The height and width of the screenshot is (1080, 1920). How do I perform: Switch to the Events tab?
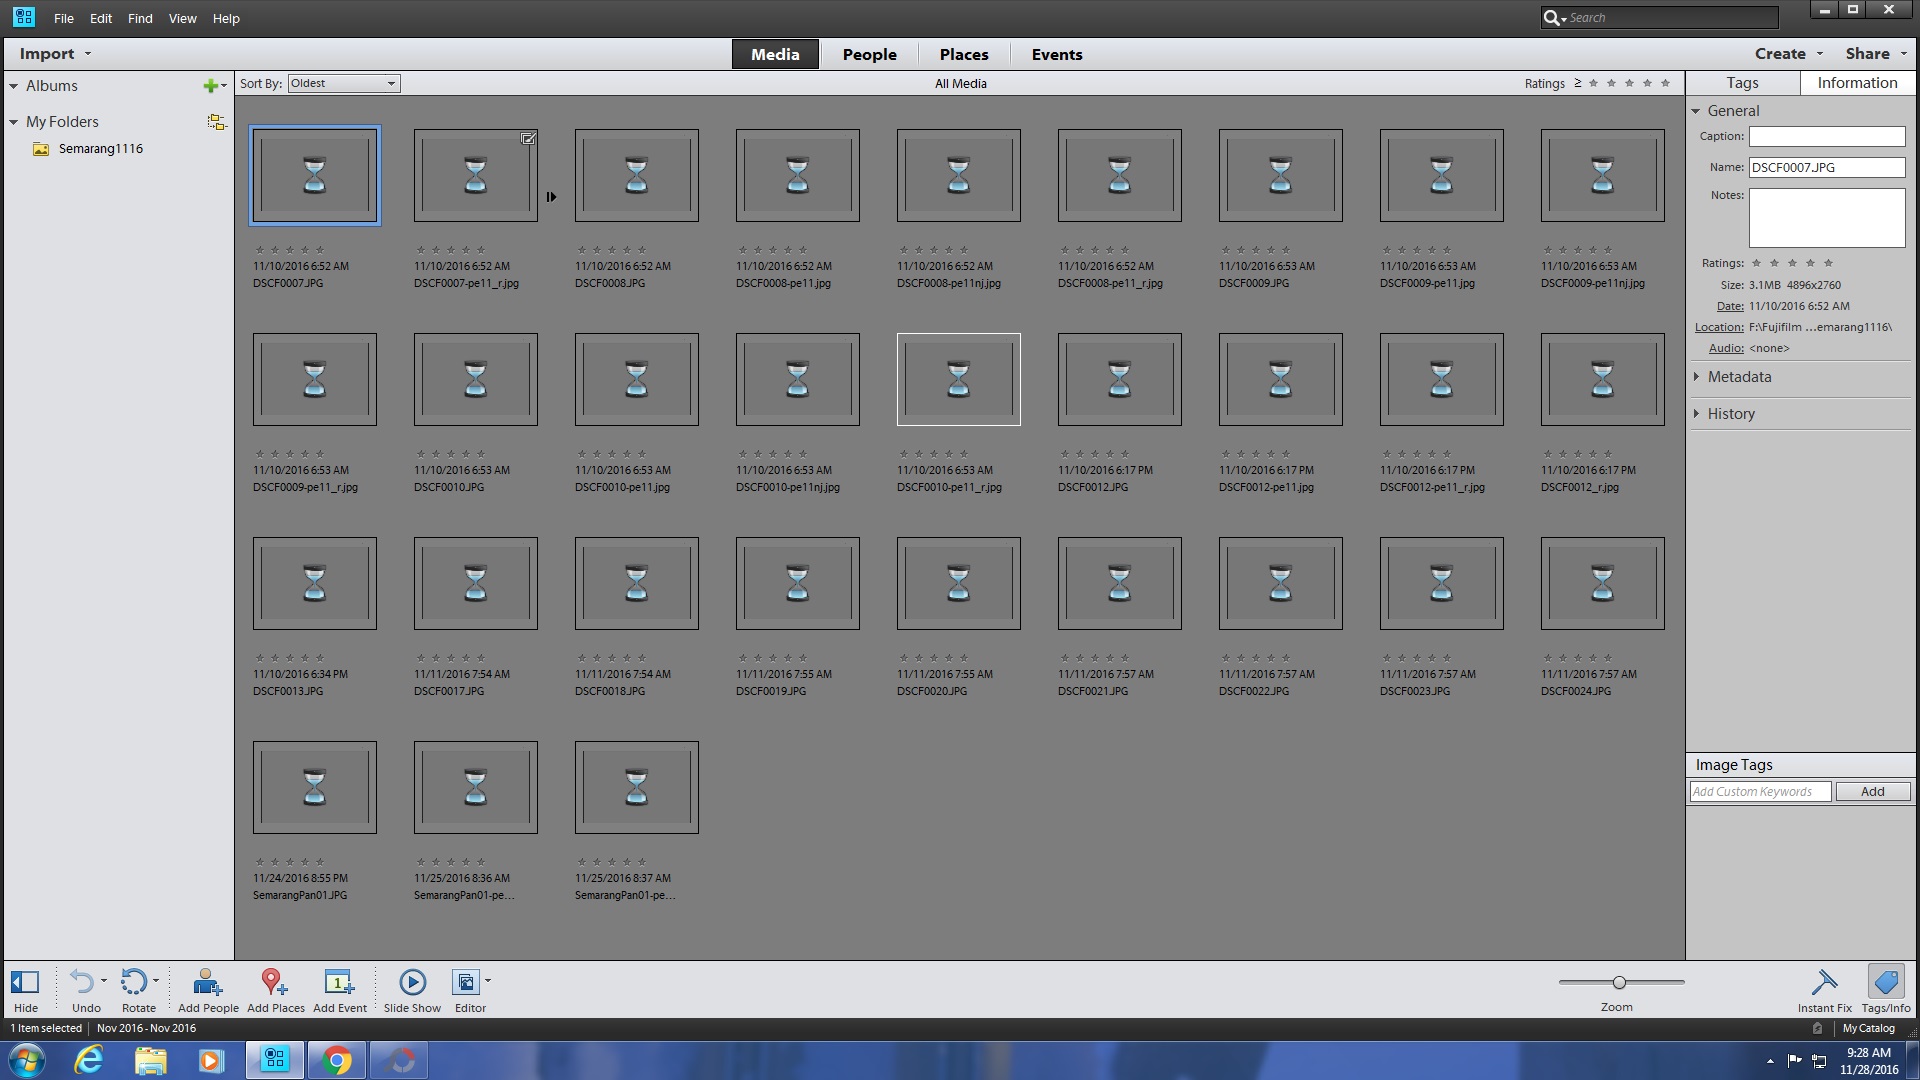click(x=1056, y=54)
